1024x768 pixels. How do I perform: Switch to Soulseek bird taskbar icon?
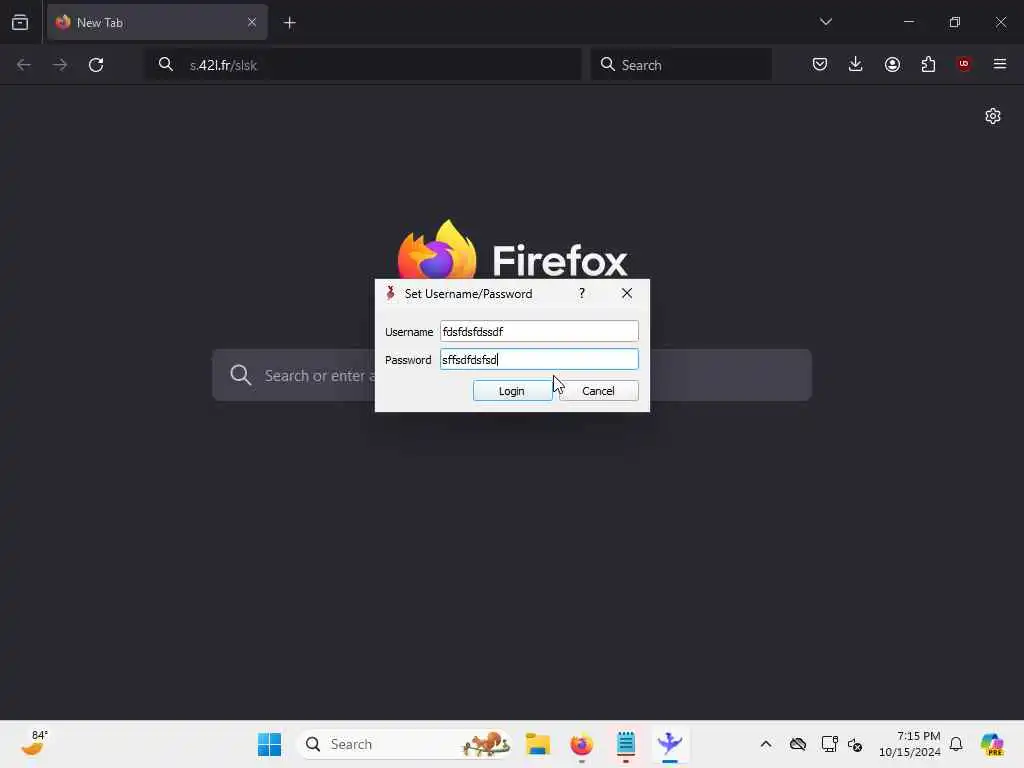(x=669, y=744)
